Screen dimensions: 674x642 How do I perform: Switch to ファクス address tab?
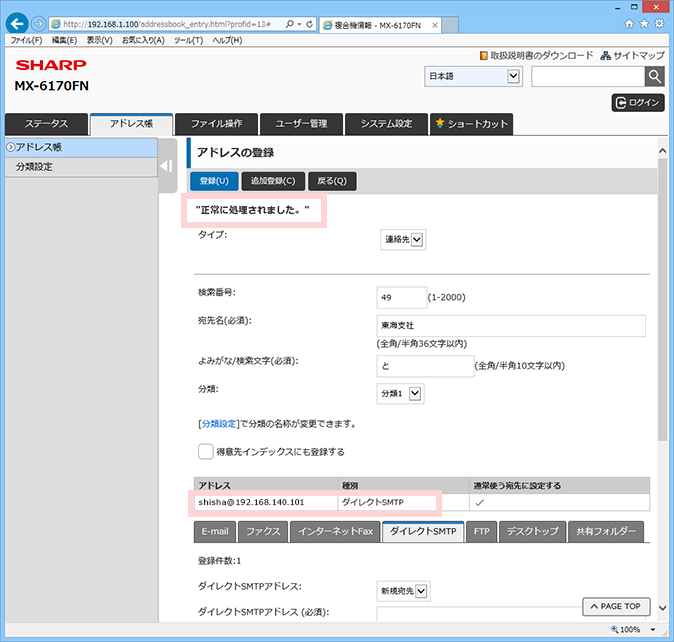(263, 532)
